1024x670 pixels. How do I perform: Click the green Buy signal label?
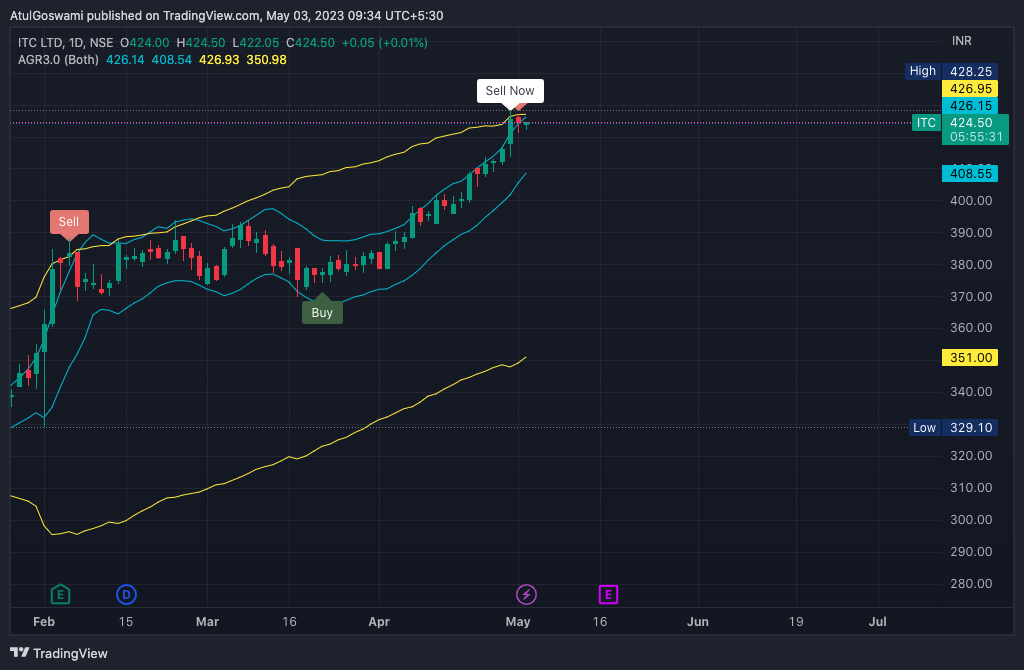pos(322,312)
